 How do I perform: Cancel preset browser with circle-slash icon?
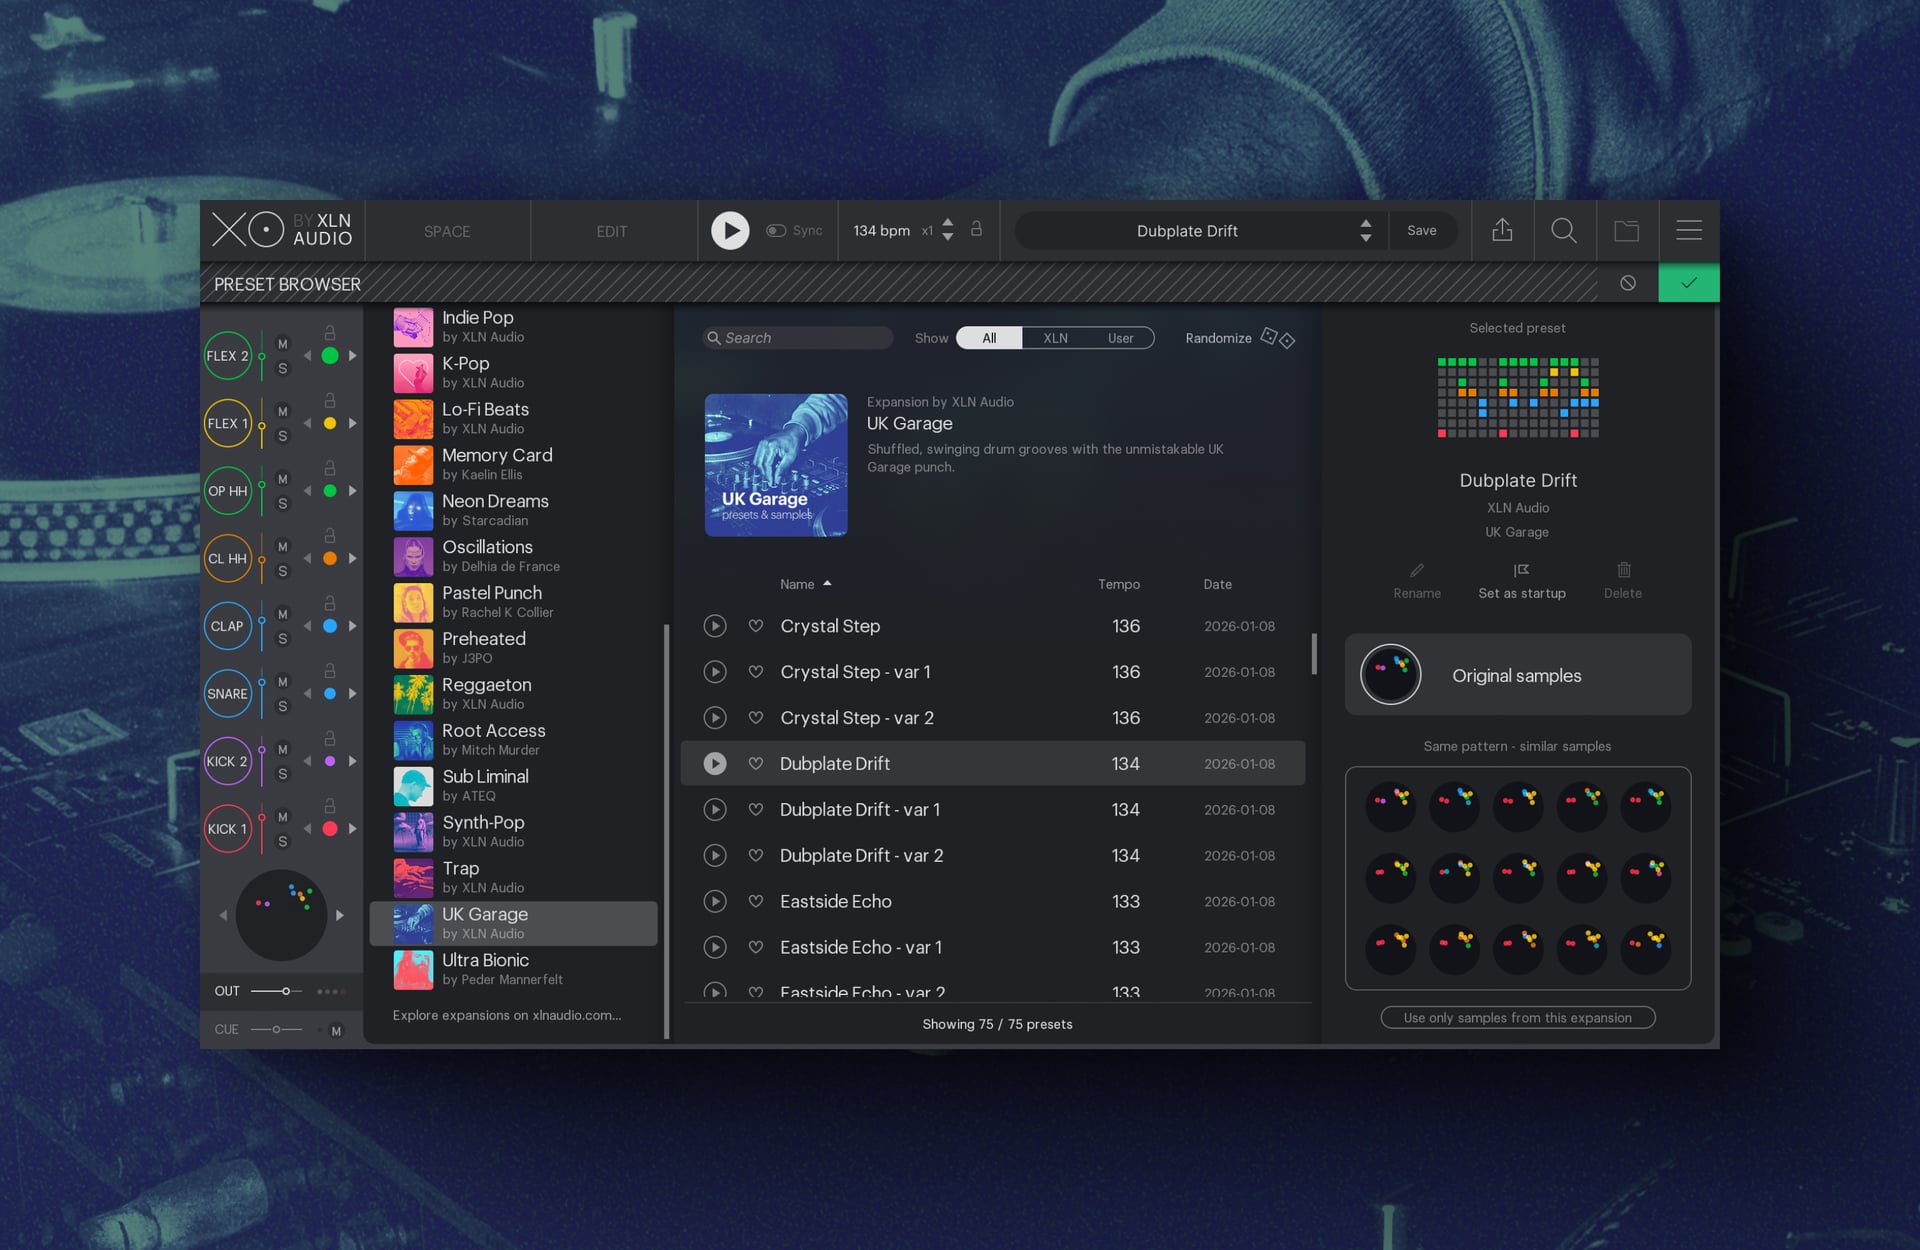pos(1628,283)
